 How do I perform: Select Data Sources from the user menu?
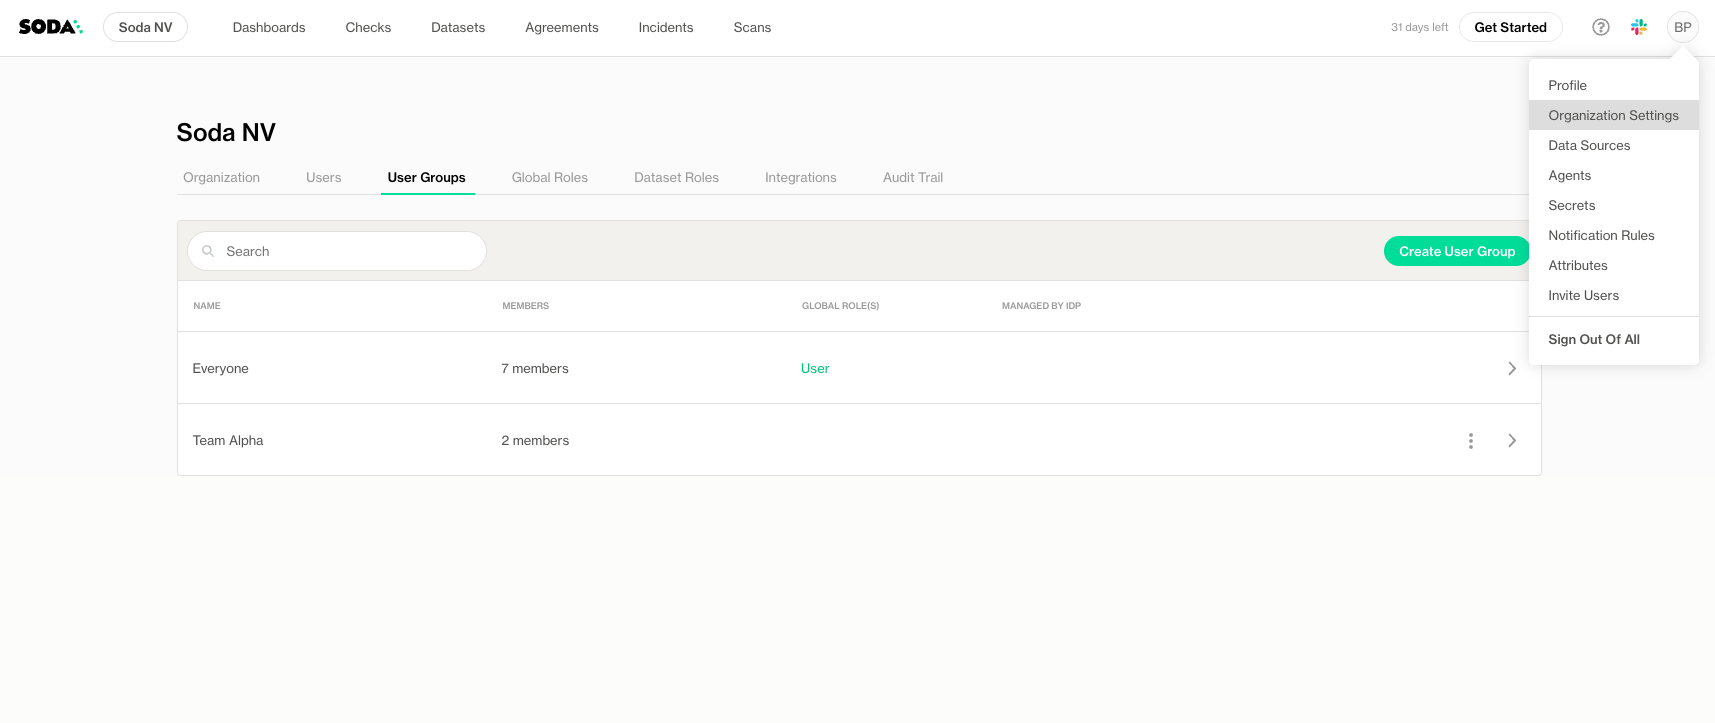pos(1588,146)
